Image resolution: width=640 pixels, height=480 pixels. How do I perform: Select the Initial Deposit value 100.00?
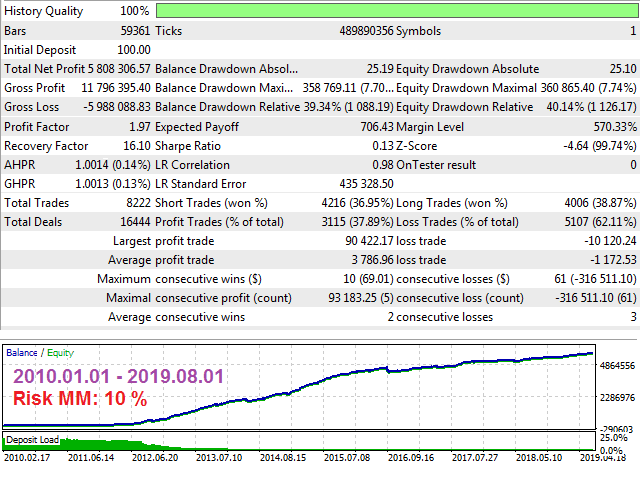coord(132,49)
